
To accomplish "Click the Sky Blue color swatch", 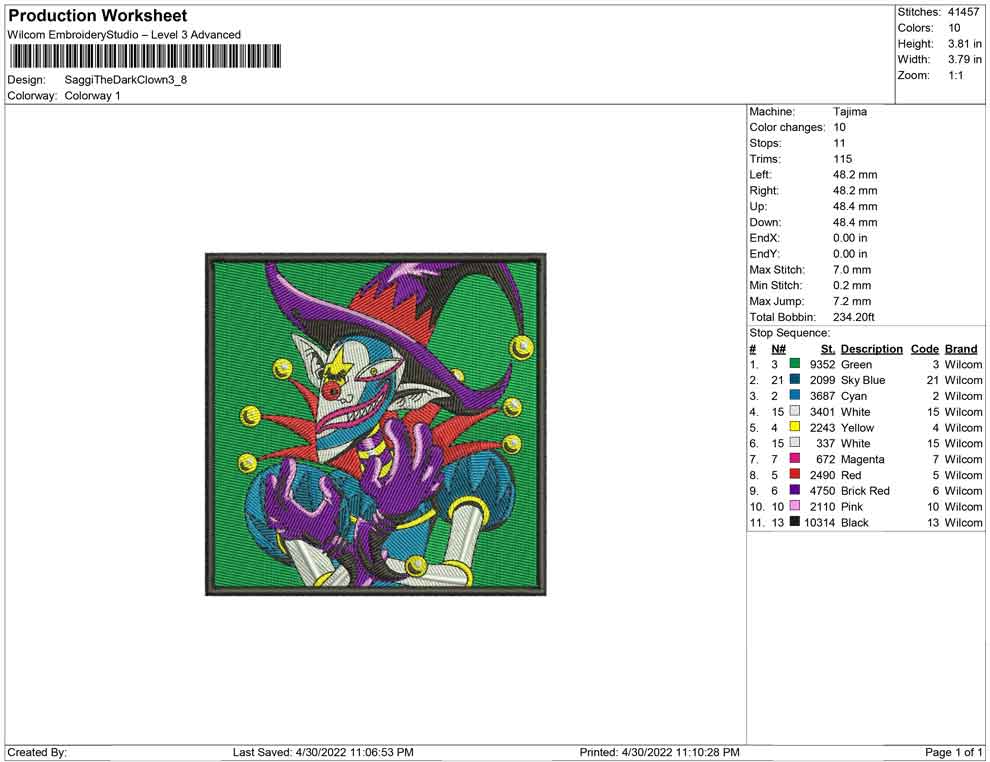I will 794,379.
